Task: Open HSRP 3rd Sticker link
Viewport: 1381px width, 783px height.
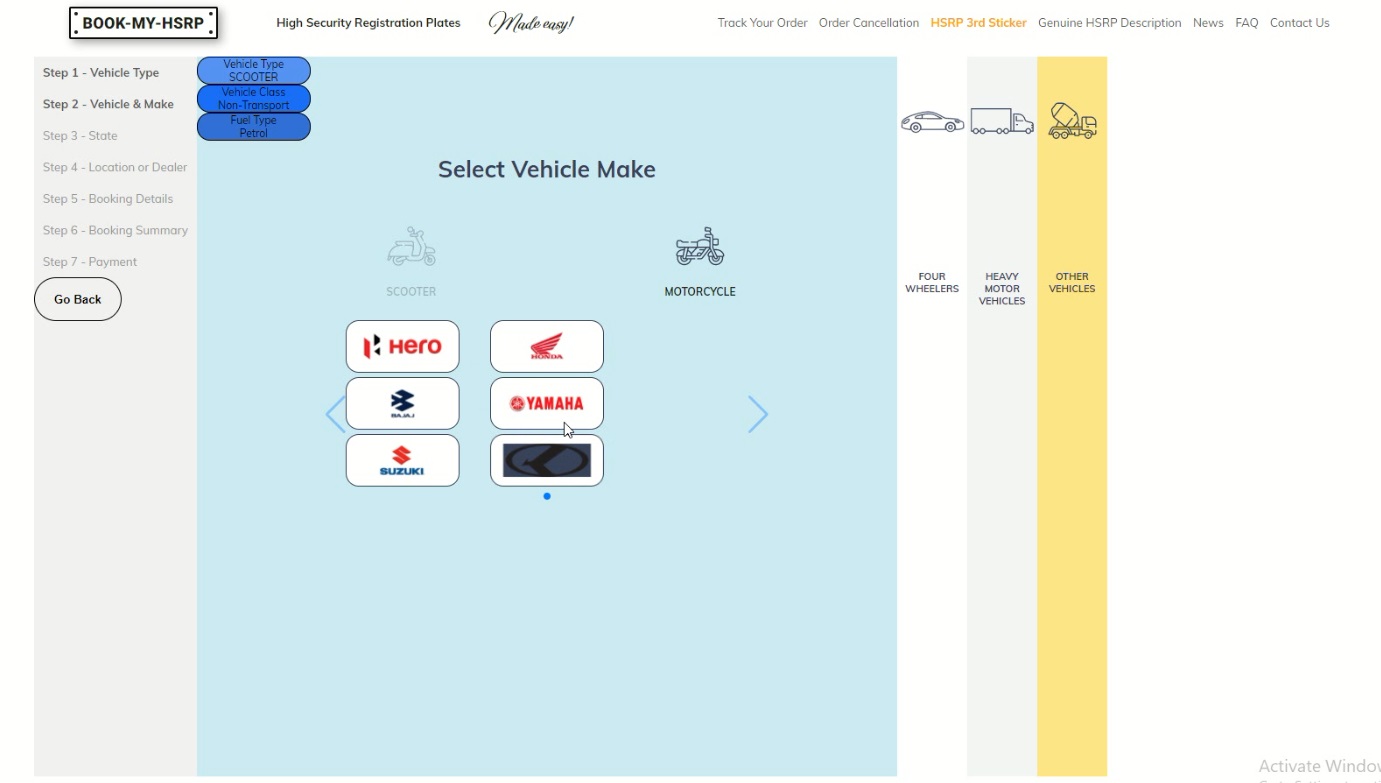Action: (978, 23)
